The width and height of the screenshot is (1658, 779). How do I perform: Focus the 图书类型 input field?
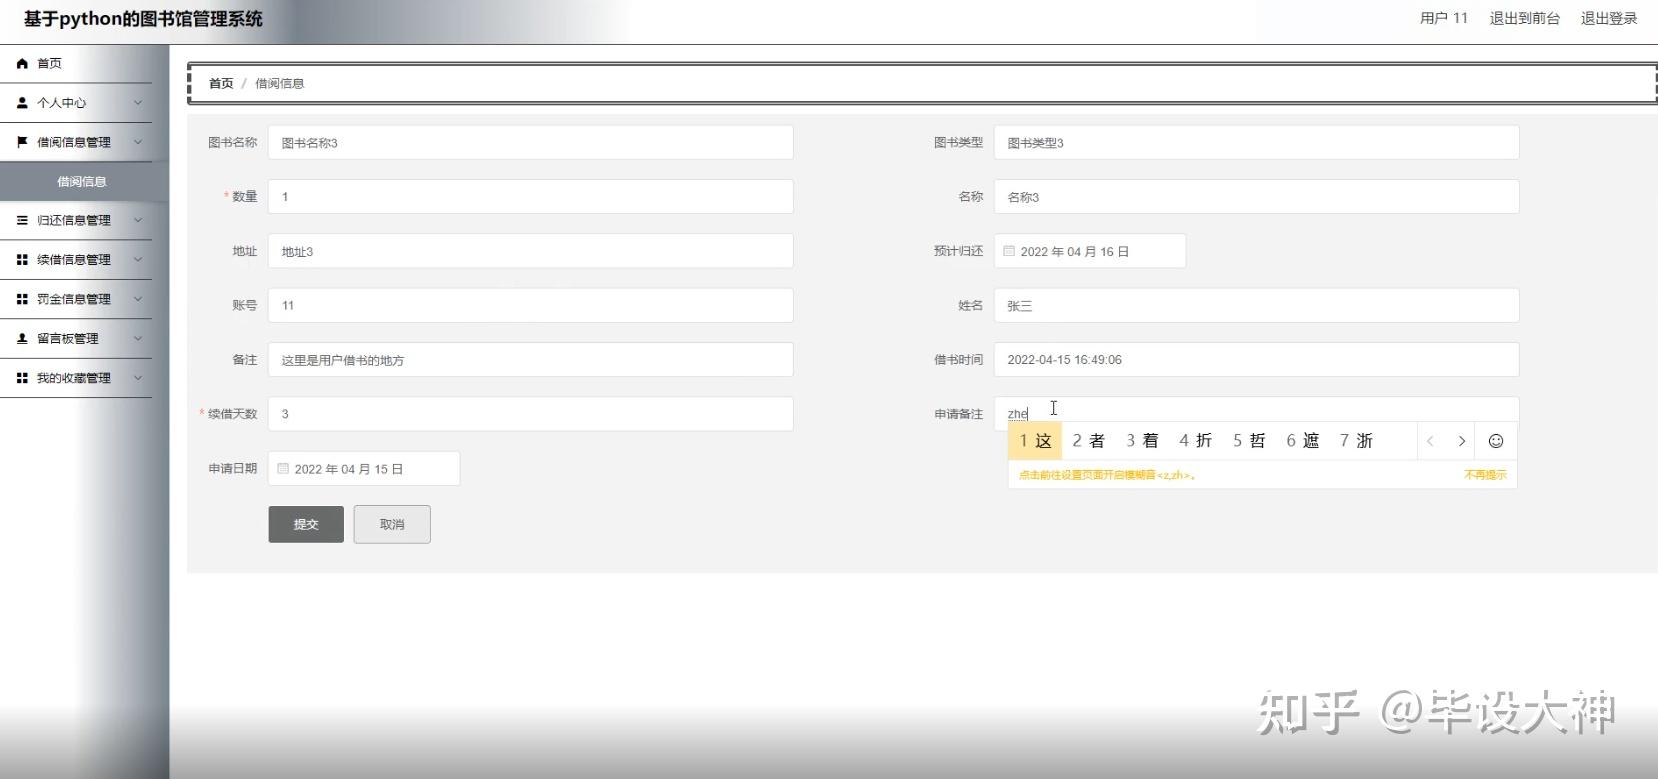[x=1256, y=142]
